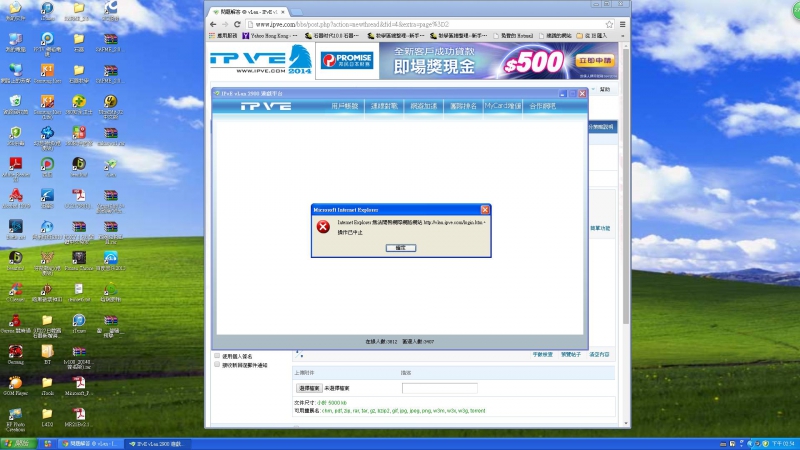800x450 pixels.
Task: Open a new Chrome tab
Action: [297, 12]
